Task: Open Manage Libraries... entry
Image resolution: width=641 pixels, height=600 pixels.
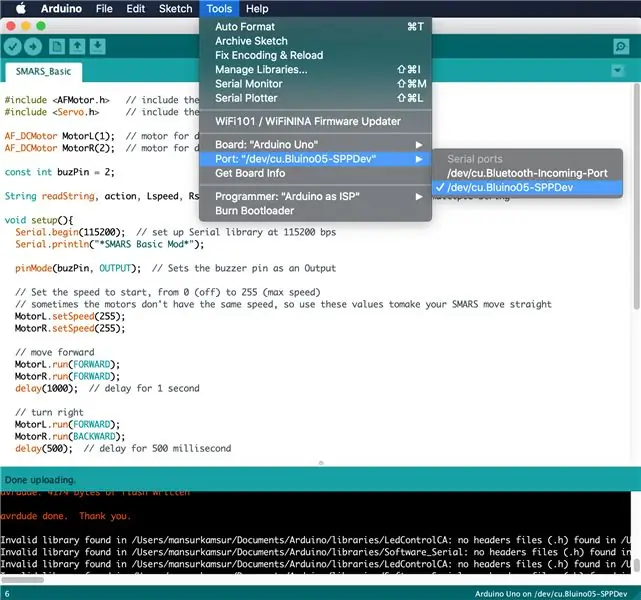Action: point(316,69)
